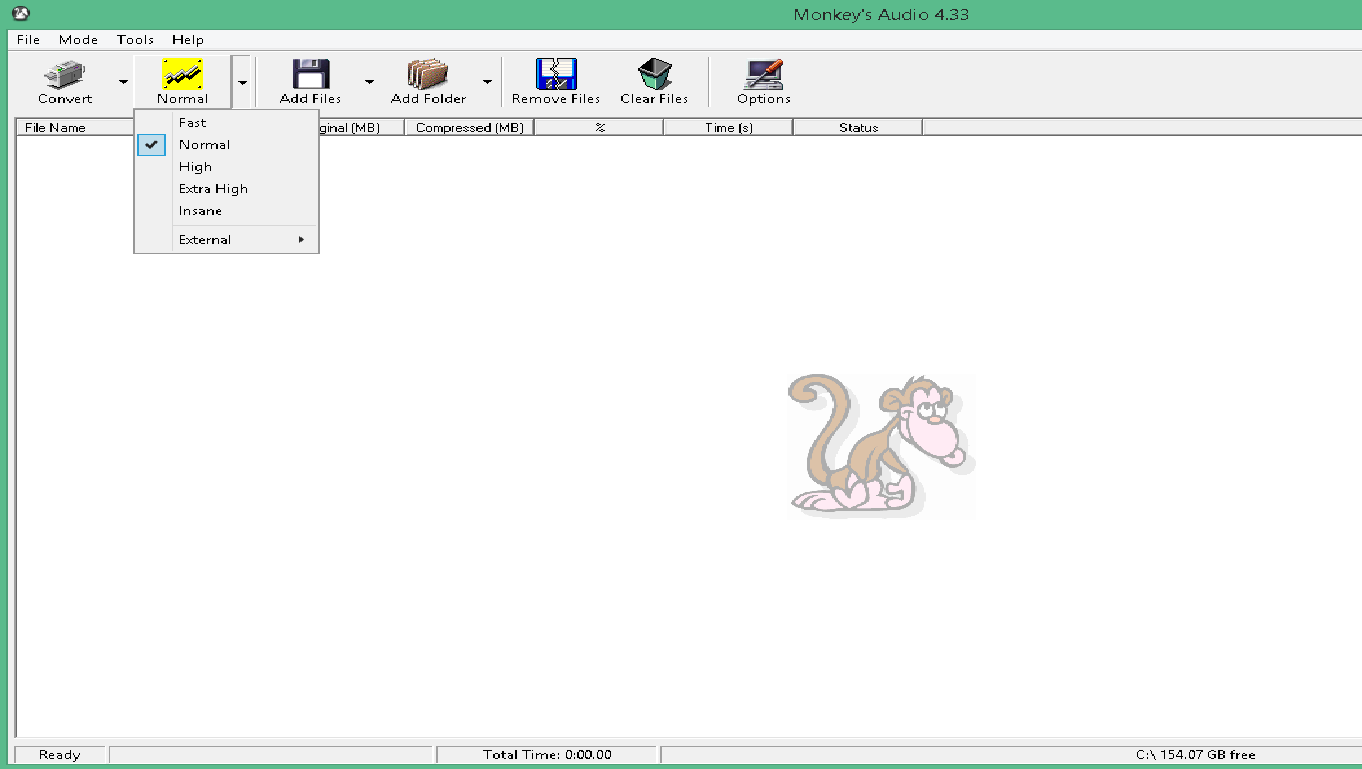
Task: Click the Add Folder icon
Action: 428,74
